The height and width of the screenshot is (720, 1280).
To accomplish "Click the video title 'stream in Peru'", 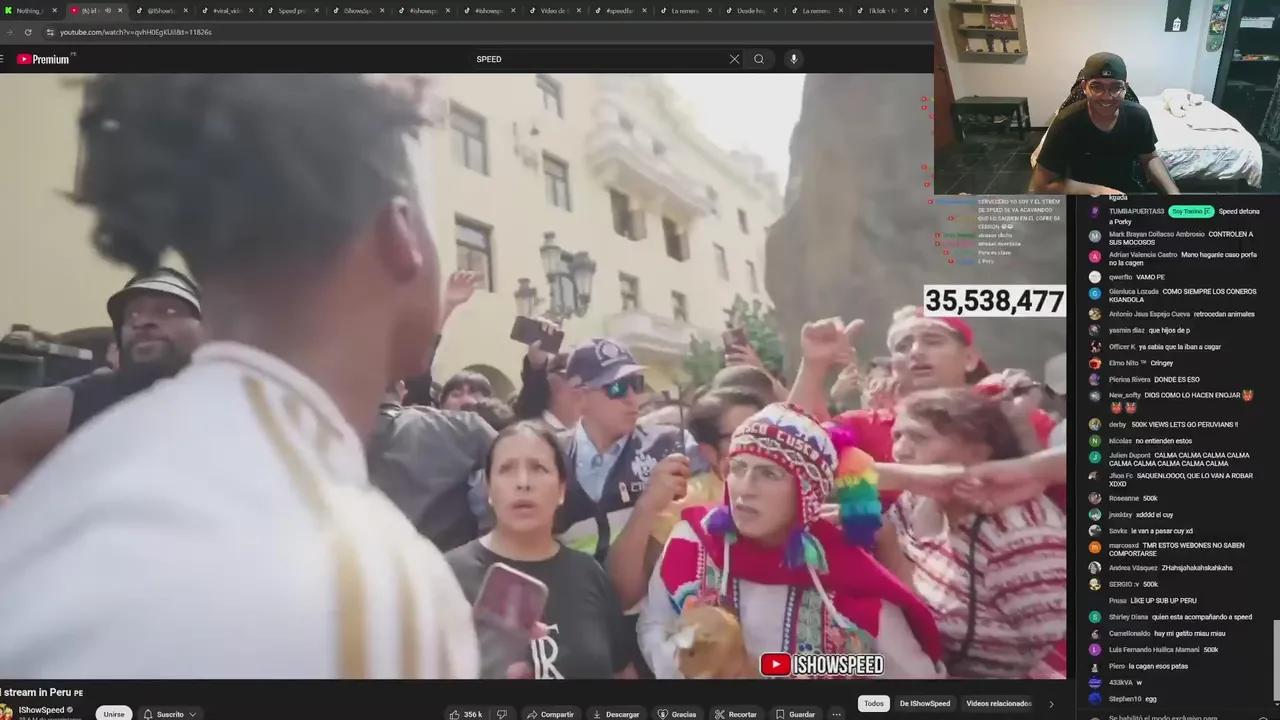I will [40, 692].
